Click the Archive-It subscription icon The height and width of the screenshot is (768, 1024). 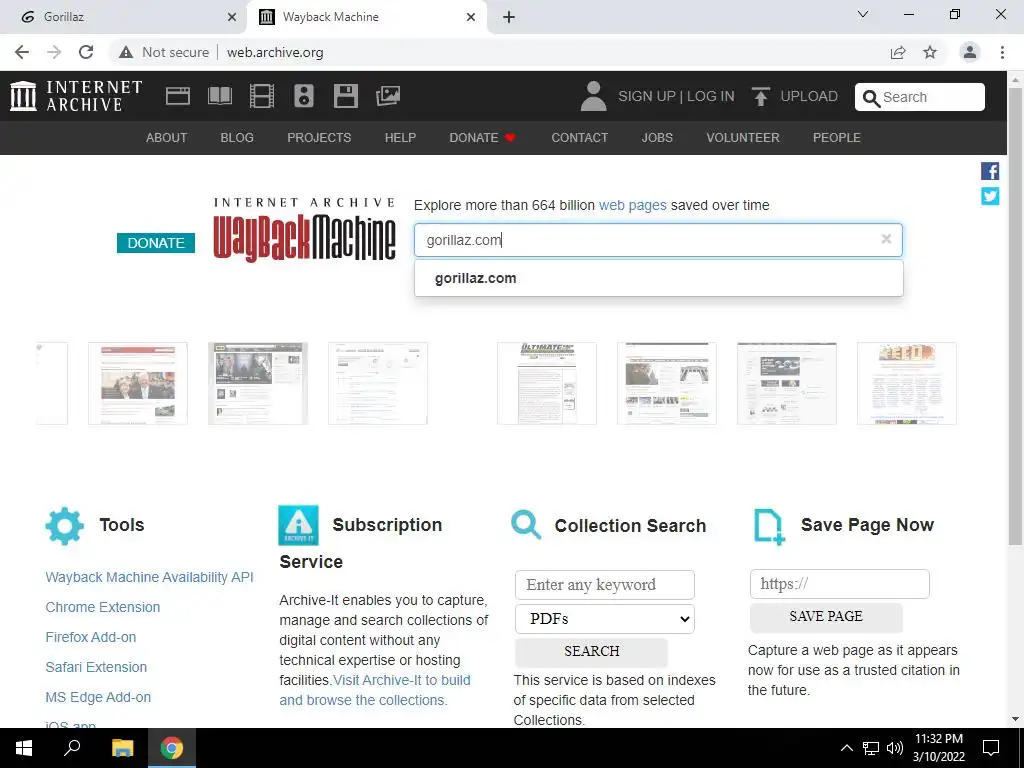tap(298, 525)
